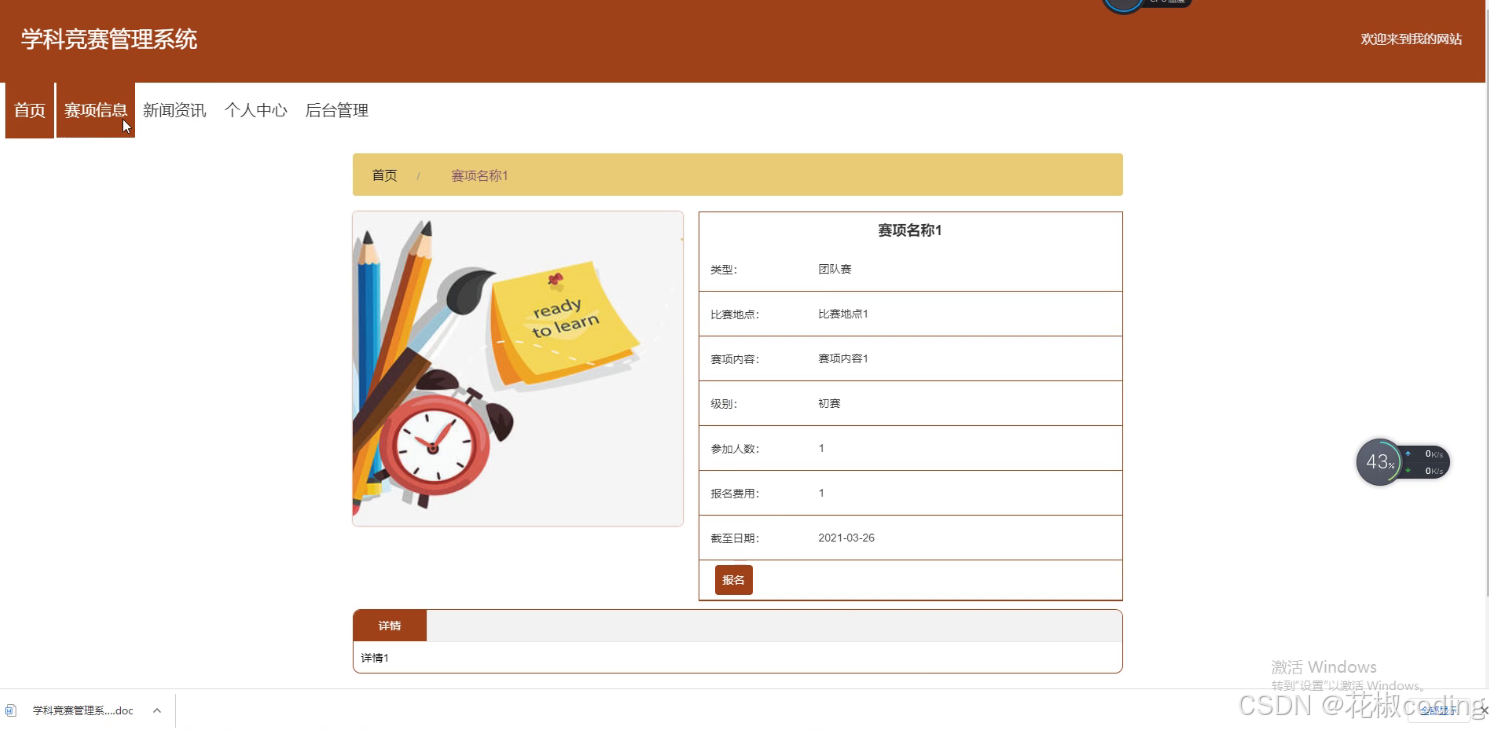Viewport: 1489px width, 731px height.
Task: Click the Word document icon in the download bar
Action: click(x=10, y=710)
